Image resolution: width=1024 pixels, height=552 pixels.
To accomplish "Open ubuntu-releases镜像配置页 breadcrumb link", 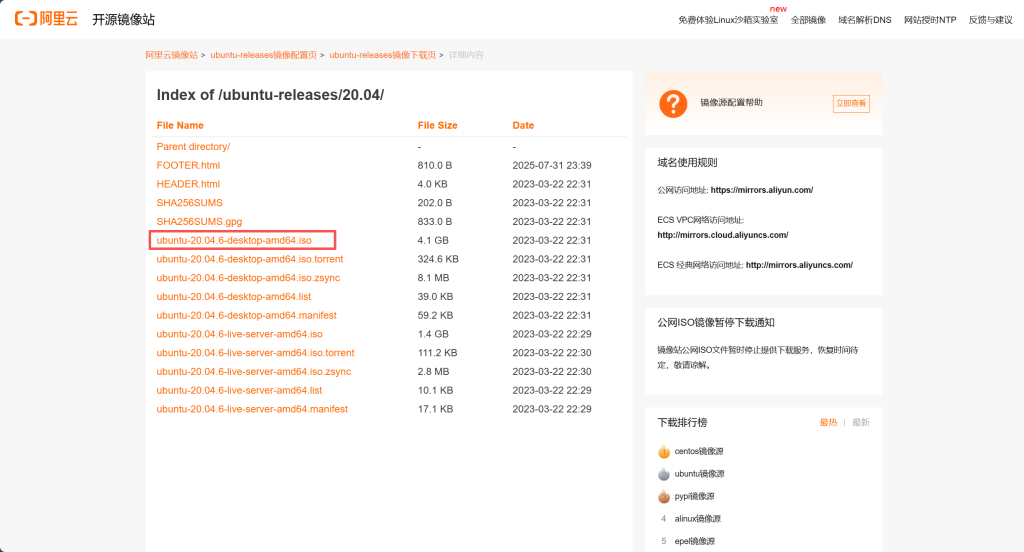I will pyautogui.click(x=263, y=55).
